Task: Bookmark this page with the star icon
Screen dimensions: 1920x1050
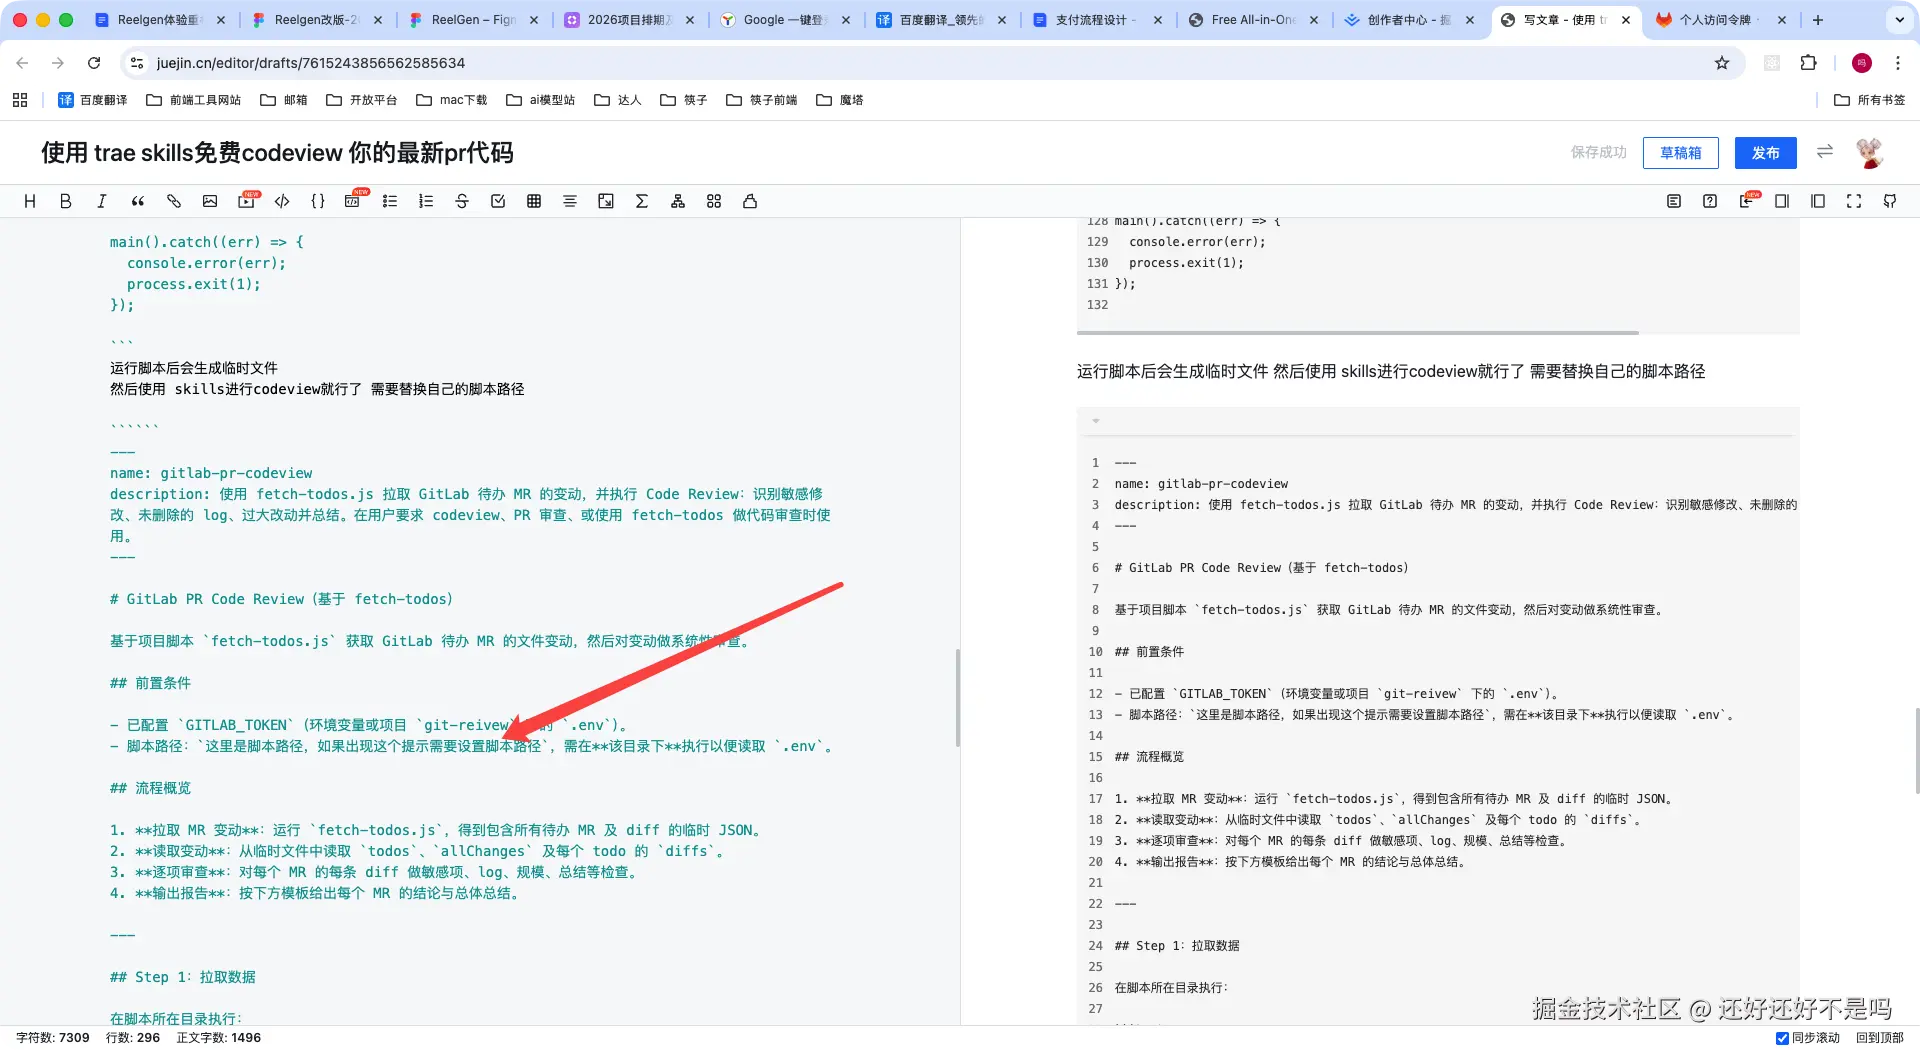Action: coord(1722,63)
